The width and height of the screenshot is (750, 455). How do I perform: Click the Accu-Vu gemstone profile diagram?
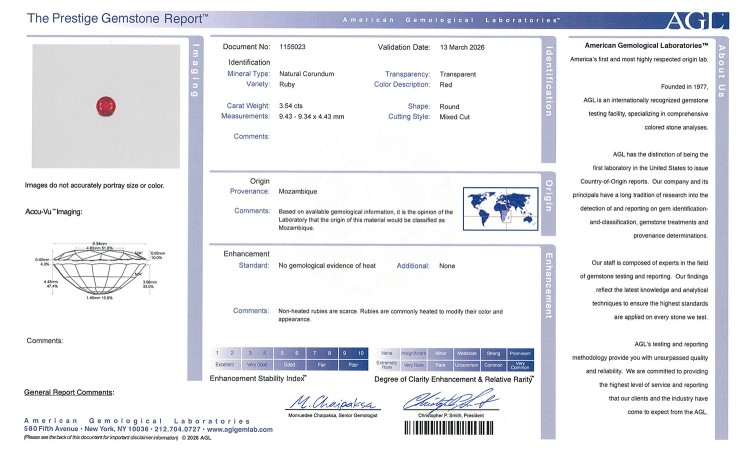(100, 270)
